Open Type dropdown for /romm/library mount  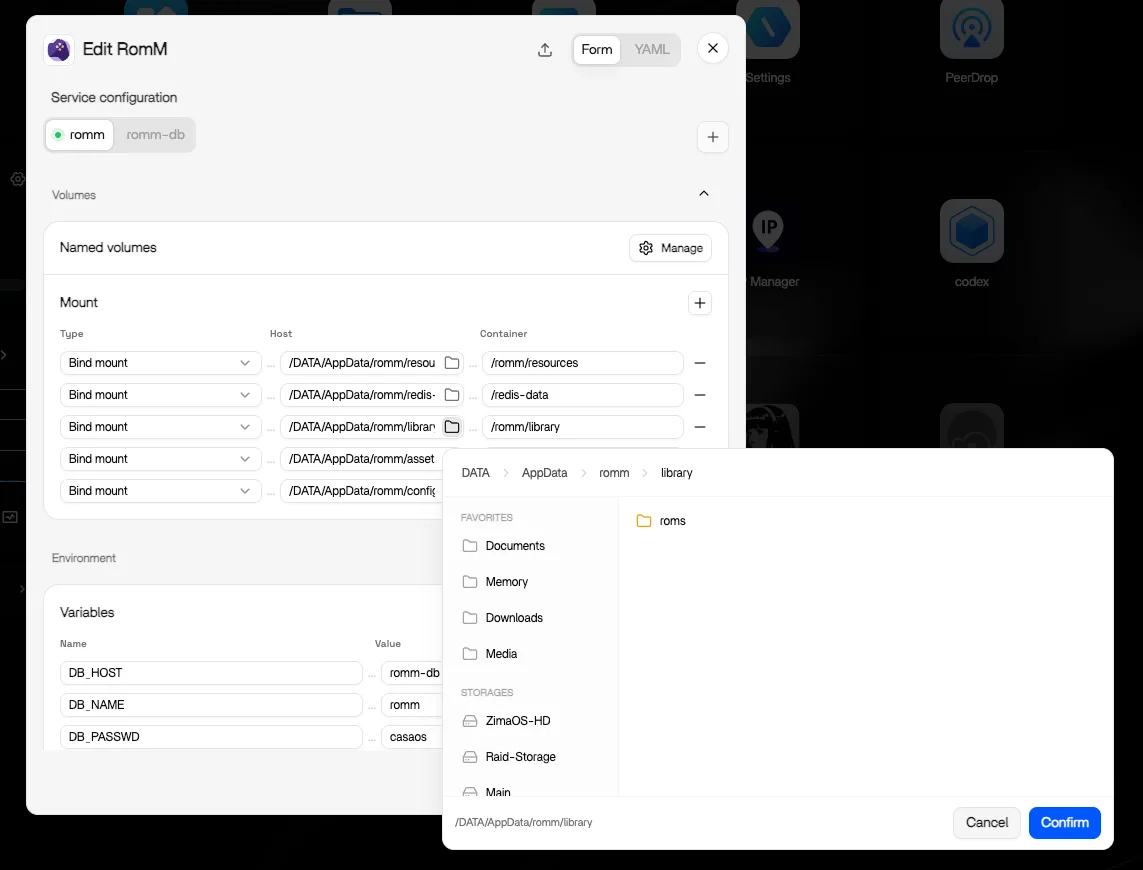[x=160, y=427]
